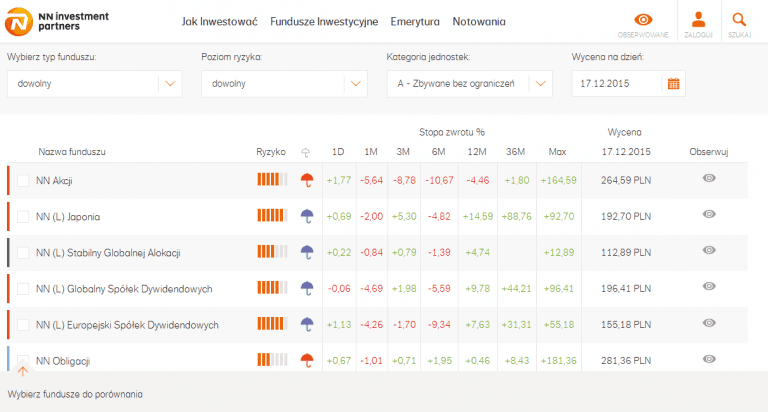This screenshot has width=768, height=412.
Task: Click the valuation date input field
Action: tap(616, 84)
